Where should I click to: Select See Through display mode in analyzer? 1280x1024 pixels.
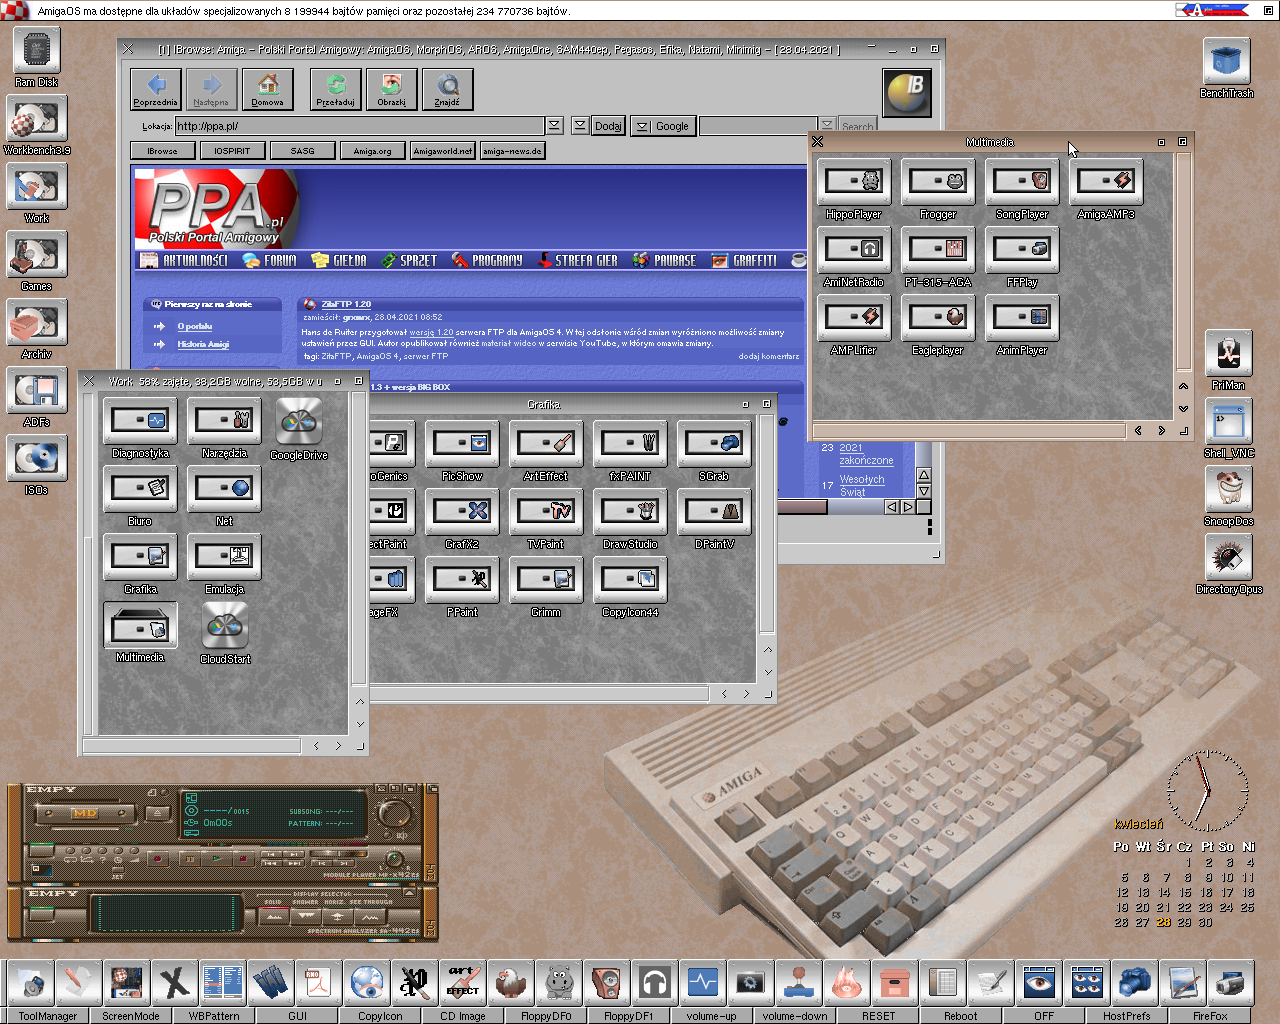tap(371, 916)
